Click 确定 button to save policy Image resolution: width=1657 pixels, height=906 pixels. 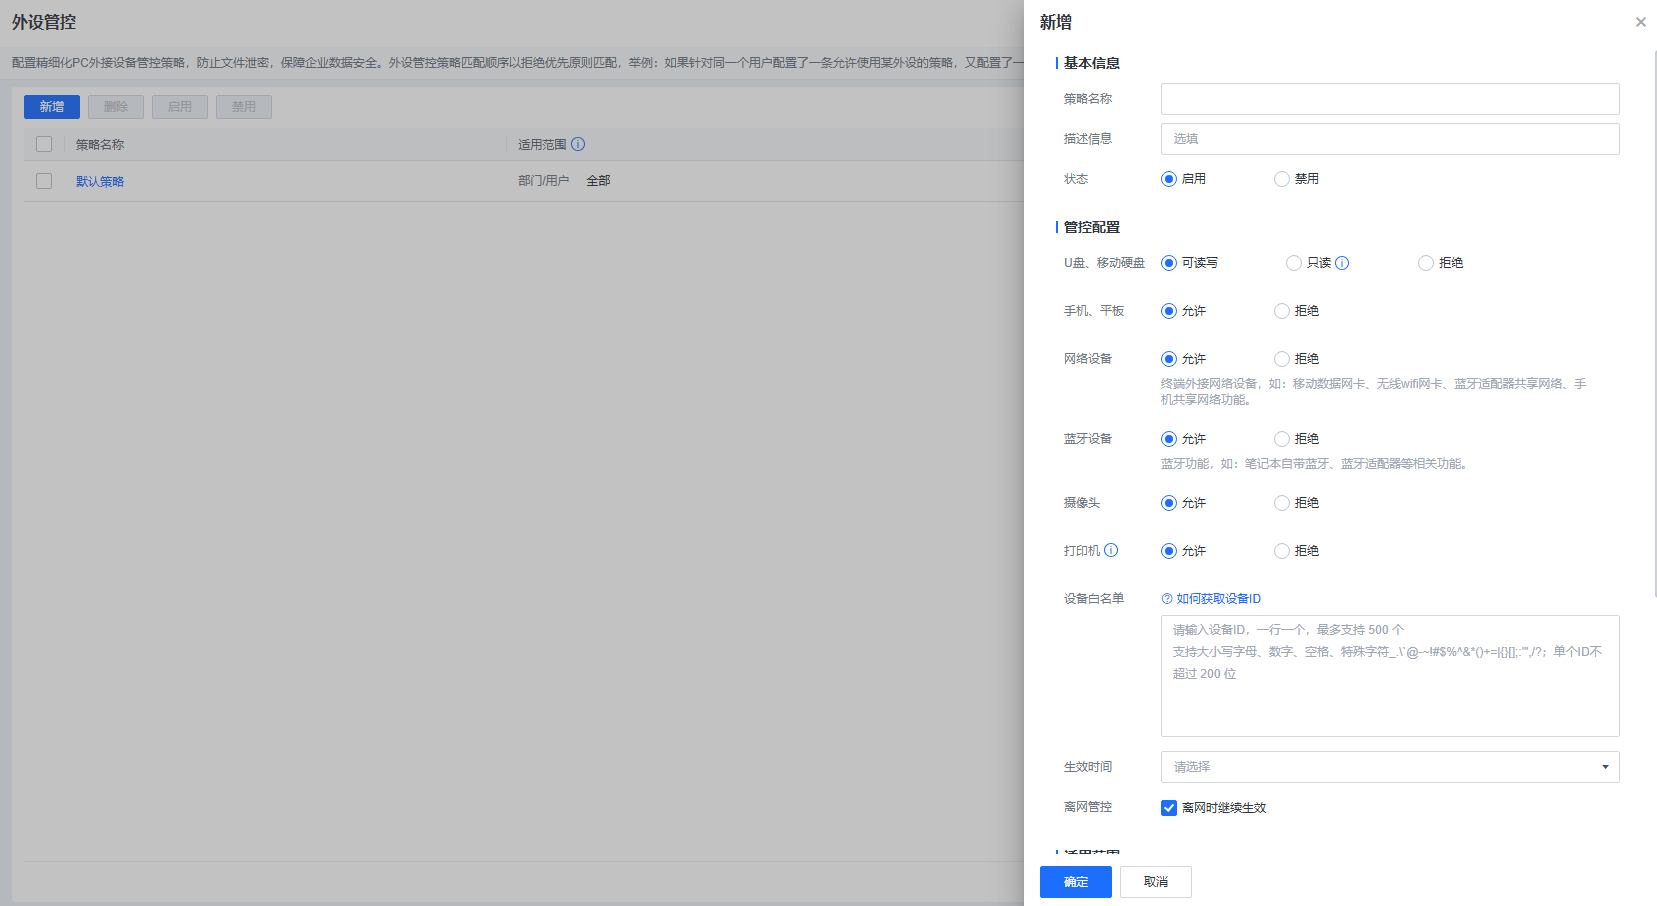(1075, 882)
